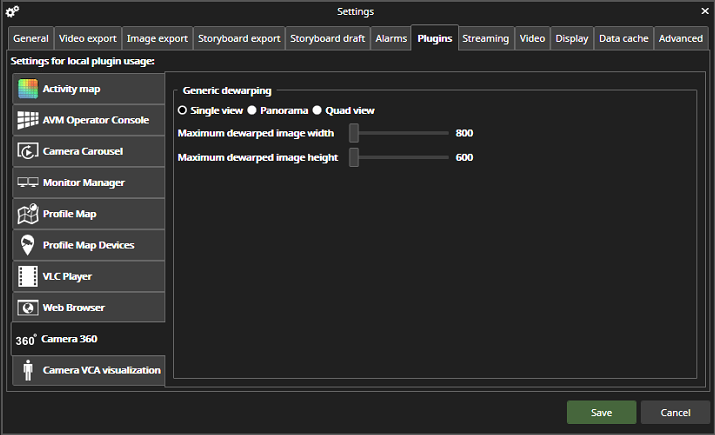Open the Streaming tab
The height and width of the screenshot is (435, 715).
[x=486, y=39]
